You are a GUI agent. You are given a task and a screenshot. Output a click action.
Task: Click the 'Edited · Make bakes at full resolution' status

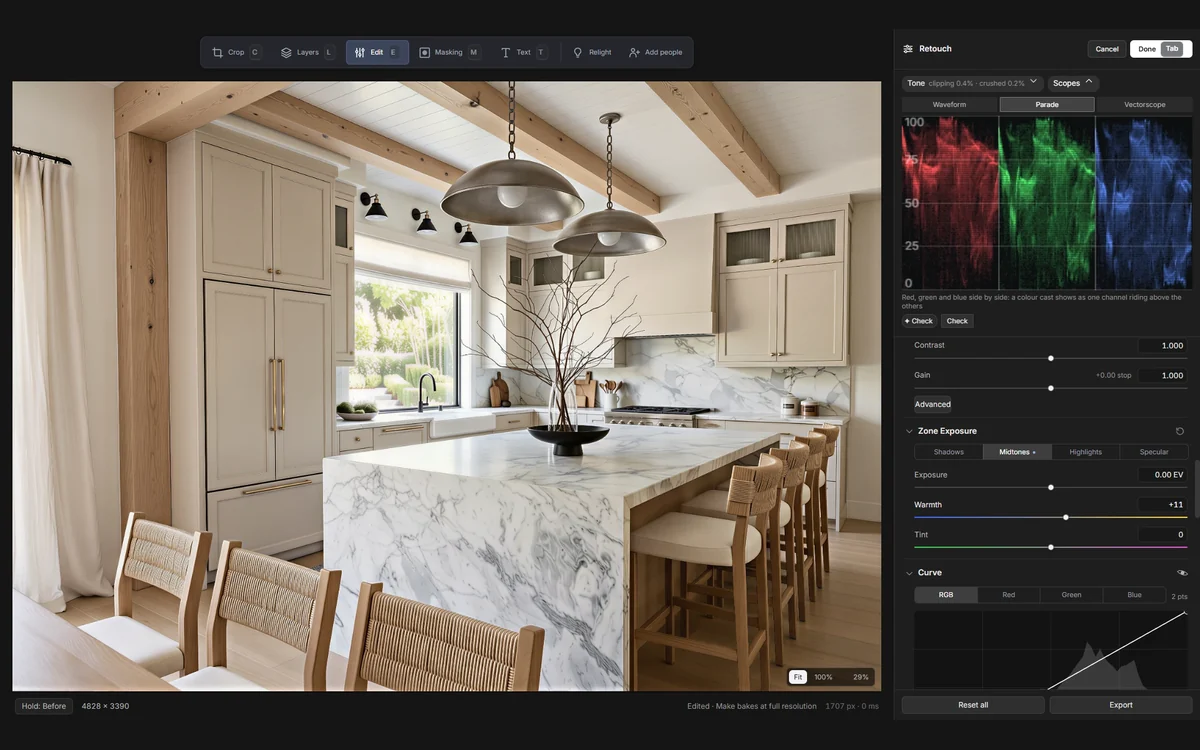click(x=752, y=706)
